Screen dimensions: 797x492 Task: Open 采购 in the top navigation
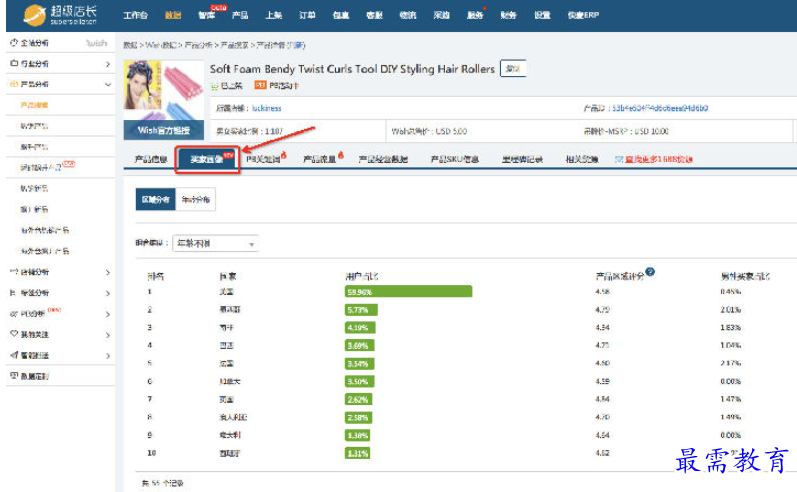click(441, 15)
